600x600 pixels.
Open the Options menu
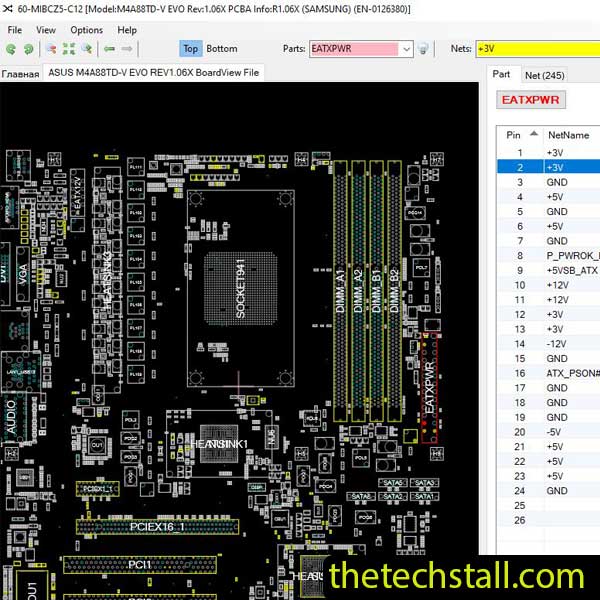(x=86, y=30)
